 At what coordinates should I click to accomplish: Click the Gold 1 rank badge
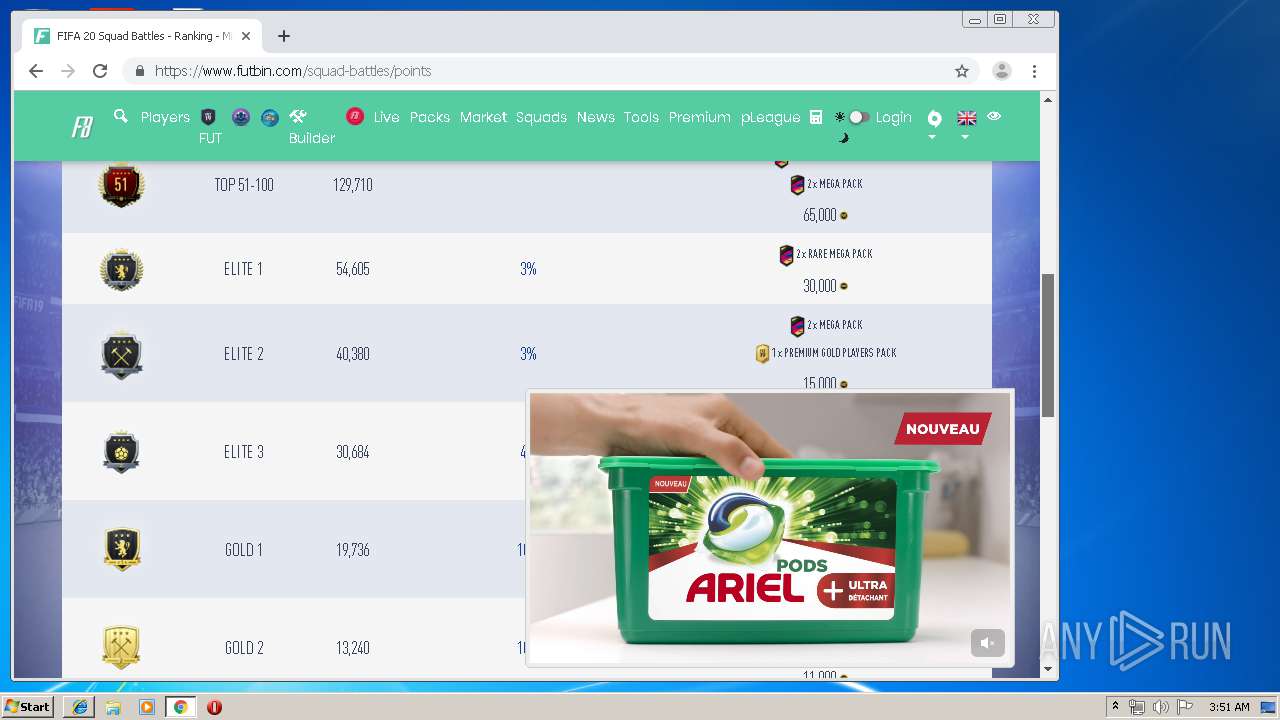pos(122,549)
